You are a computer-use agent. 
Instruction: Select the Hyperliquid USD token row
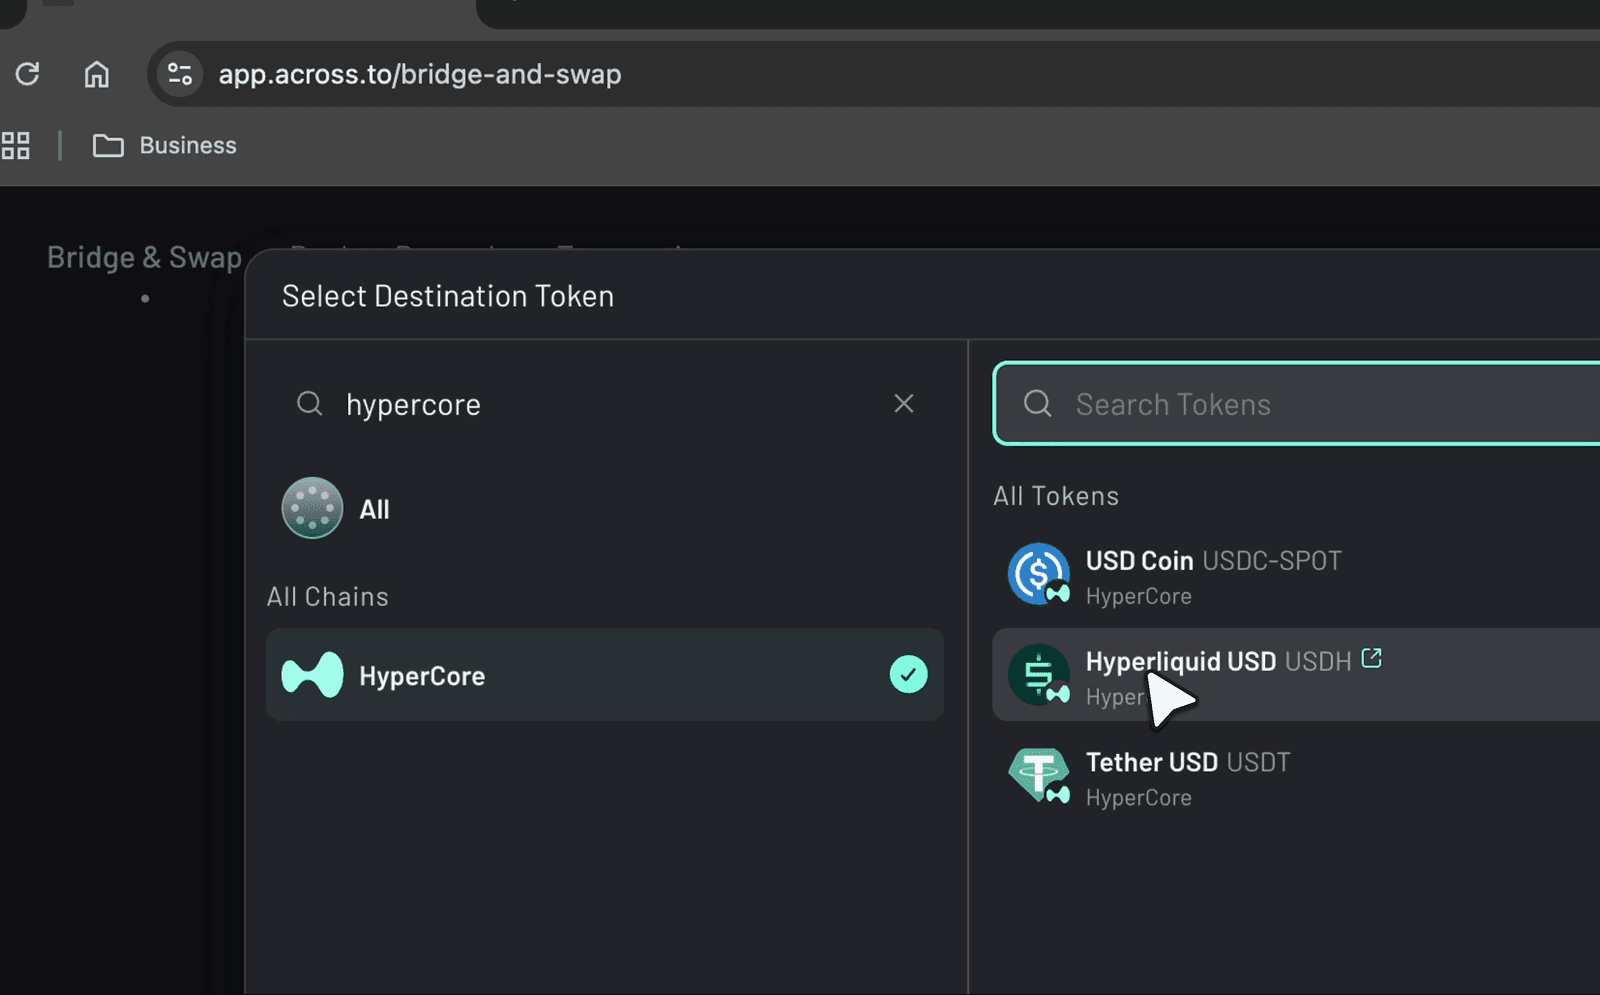coord(1250,675)
